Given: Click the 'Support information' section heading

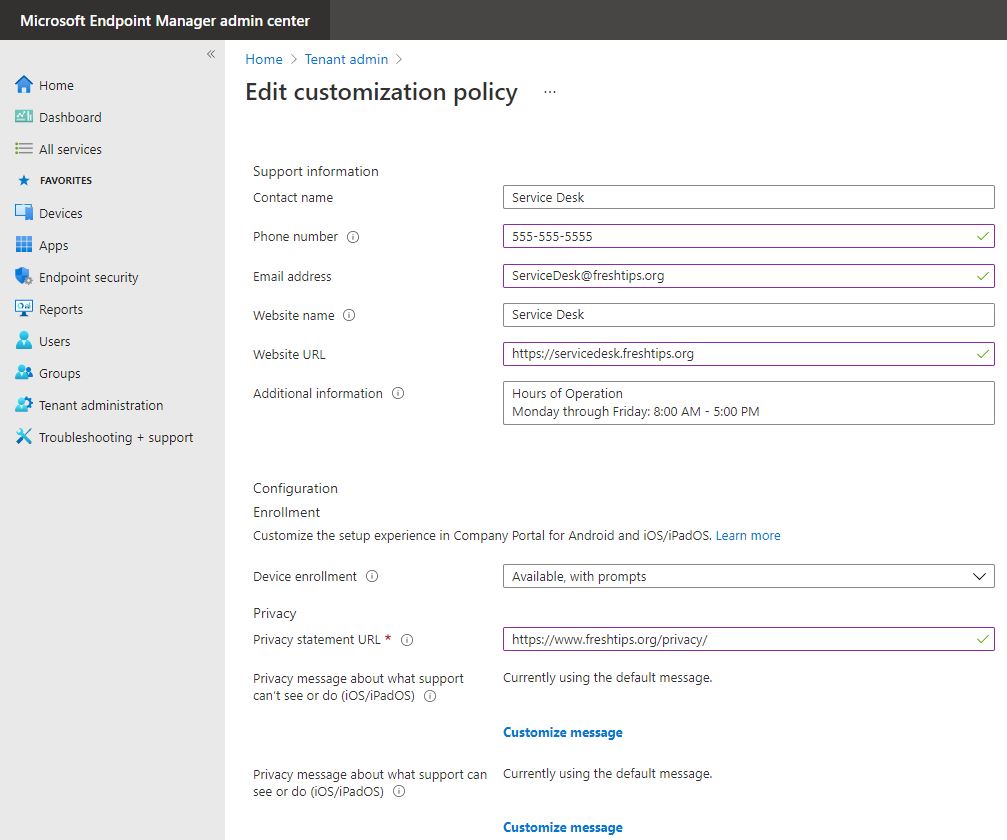Looking at the screenshot, I should 315,171.
